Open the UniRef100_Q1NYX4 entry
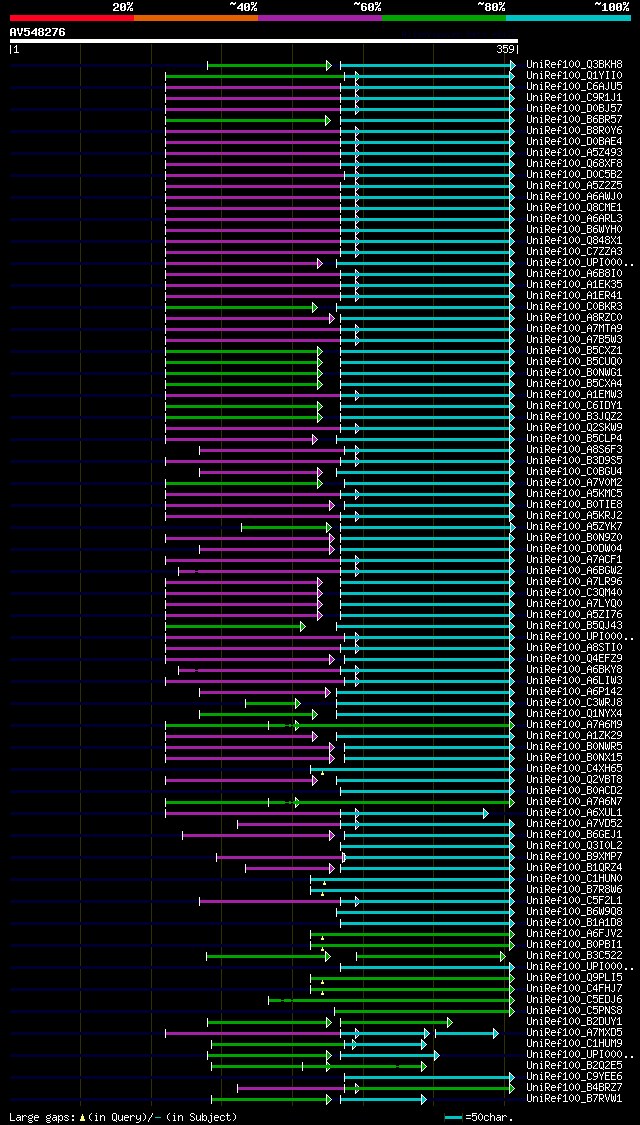 click(574, 714)
